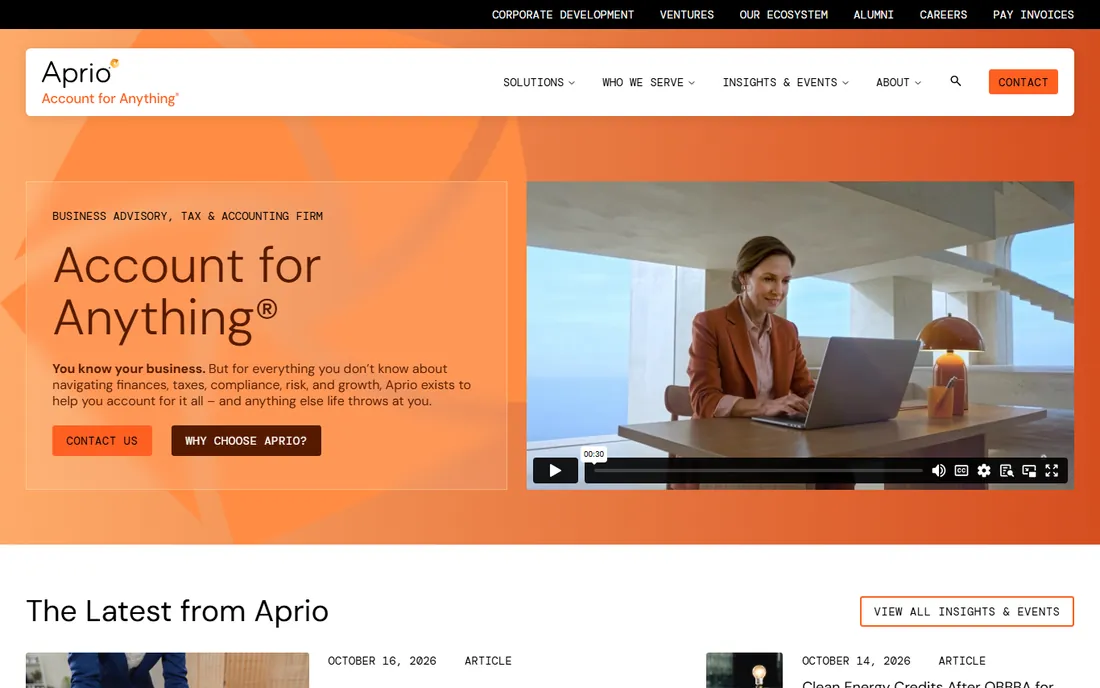Click the Aprio logo

[110, 82]
